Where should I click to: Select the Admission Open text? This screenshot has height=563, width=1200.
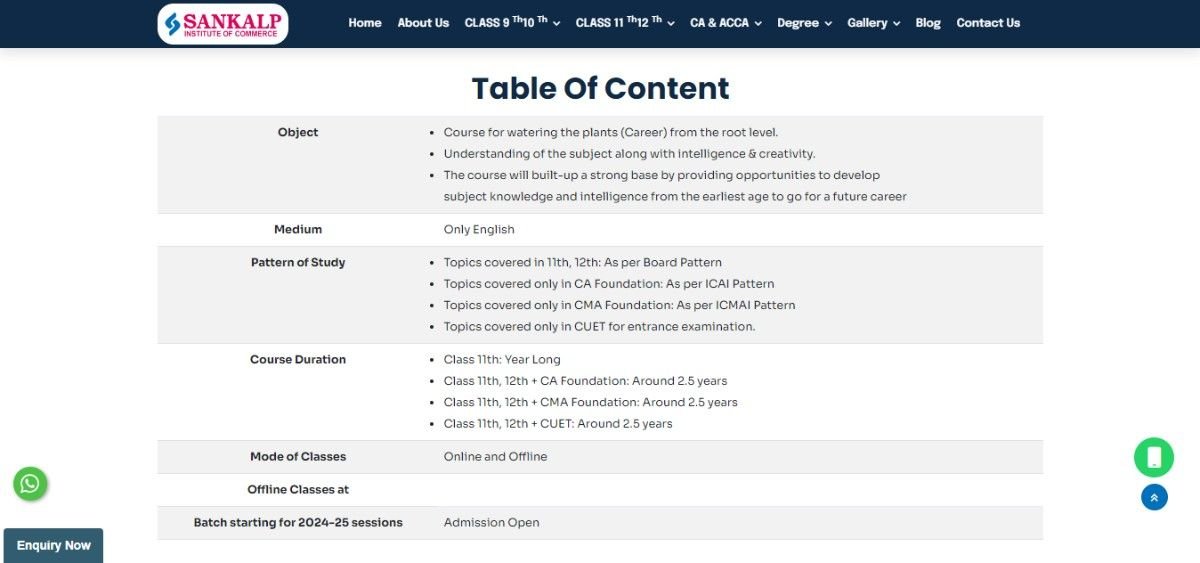tap(491, 522)
